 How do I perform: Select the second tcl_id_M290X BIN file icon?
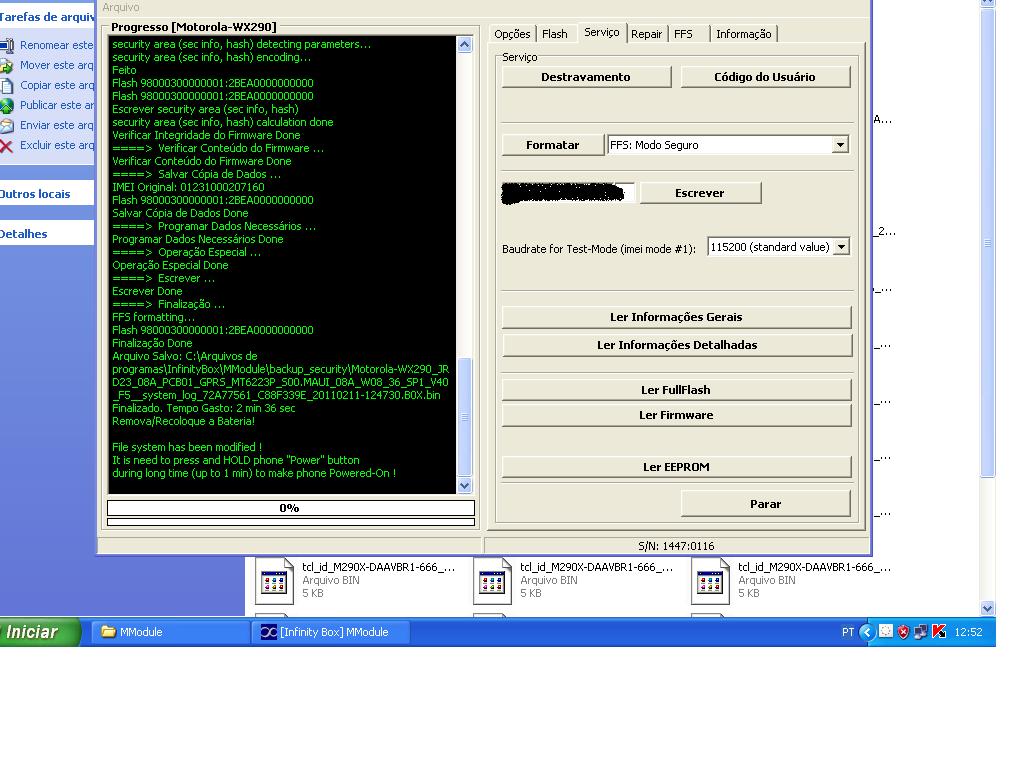(x=492, y=581)
